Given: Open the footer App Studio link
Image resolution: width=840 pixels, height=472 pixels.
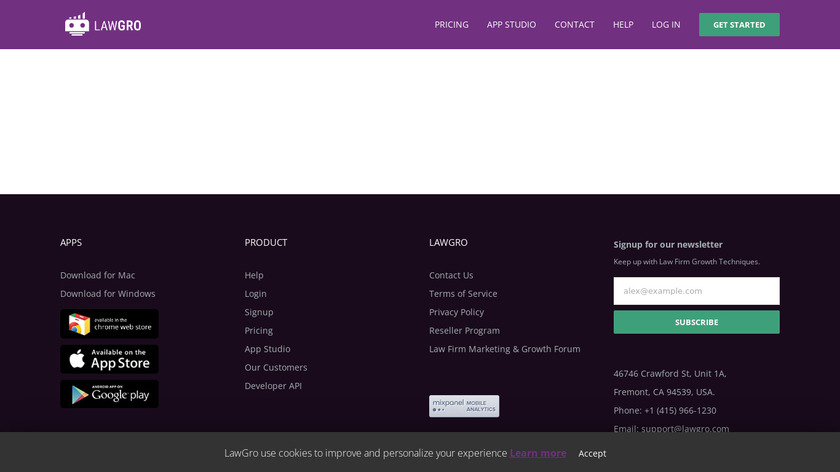Looking at the screenshot, I should click(x=267, y=349).
